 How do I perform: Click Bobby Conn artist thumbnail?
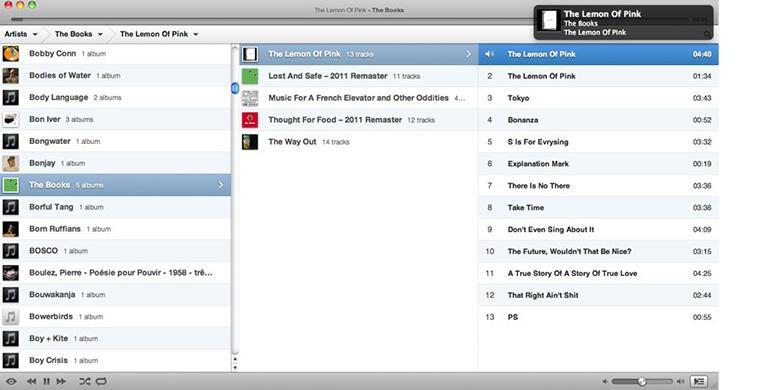tap(10, 54)
